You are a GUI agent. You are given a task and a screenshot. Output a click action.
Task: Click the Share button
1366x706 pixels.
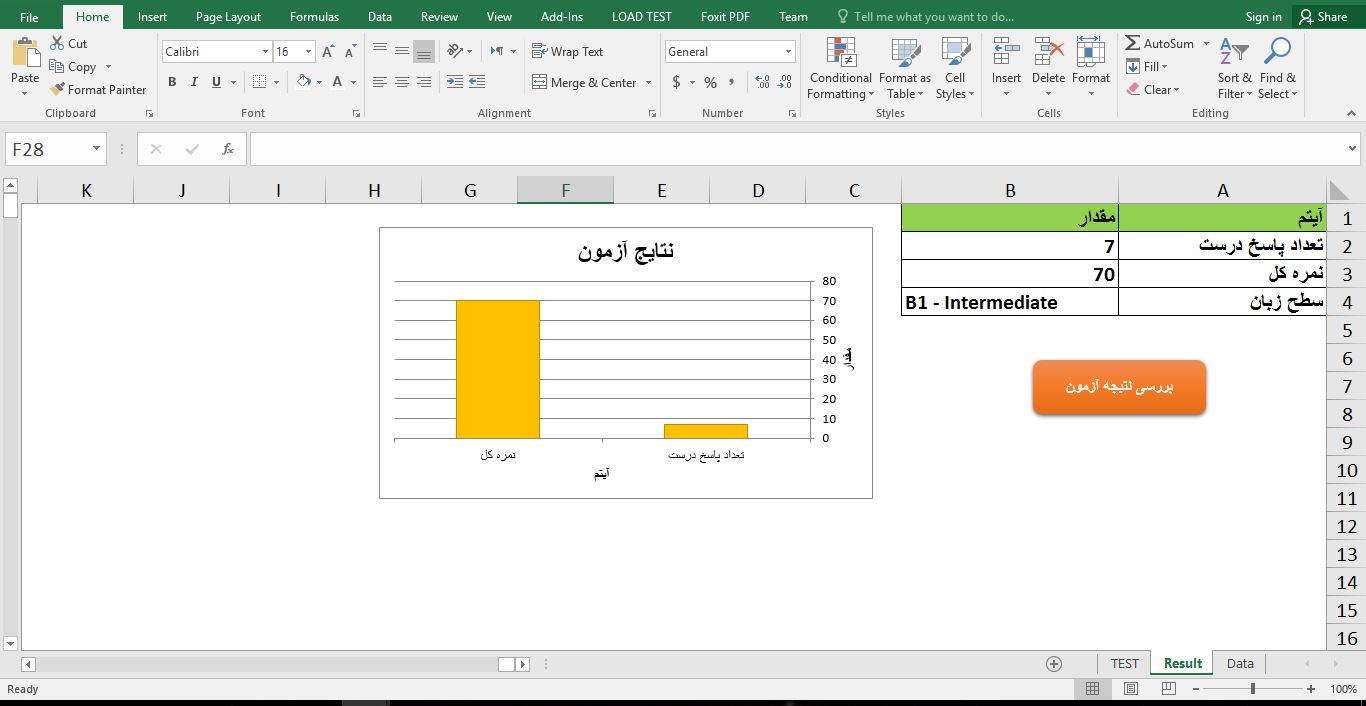pos(1322,17)
